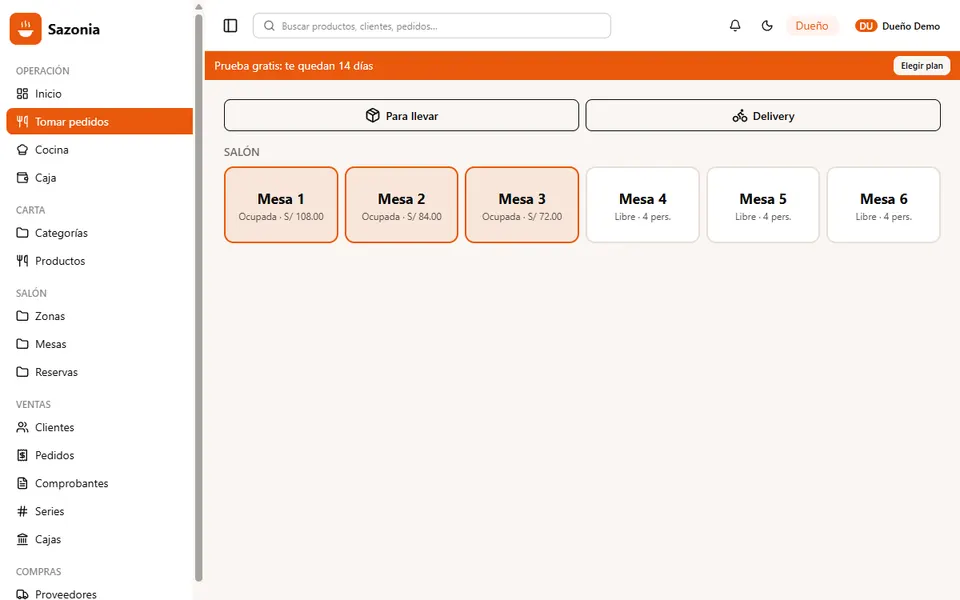Viewport: 960px width, 600px height.
Task: Click the Mesas folder icon
Action: pos(22,344)
